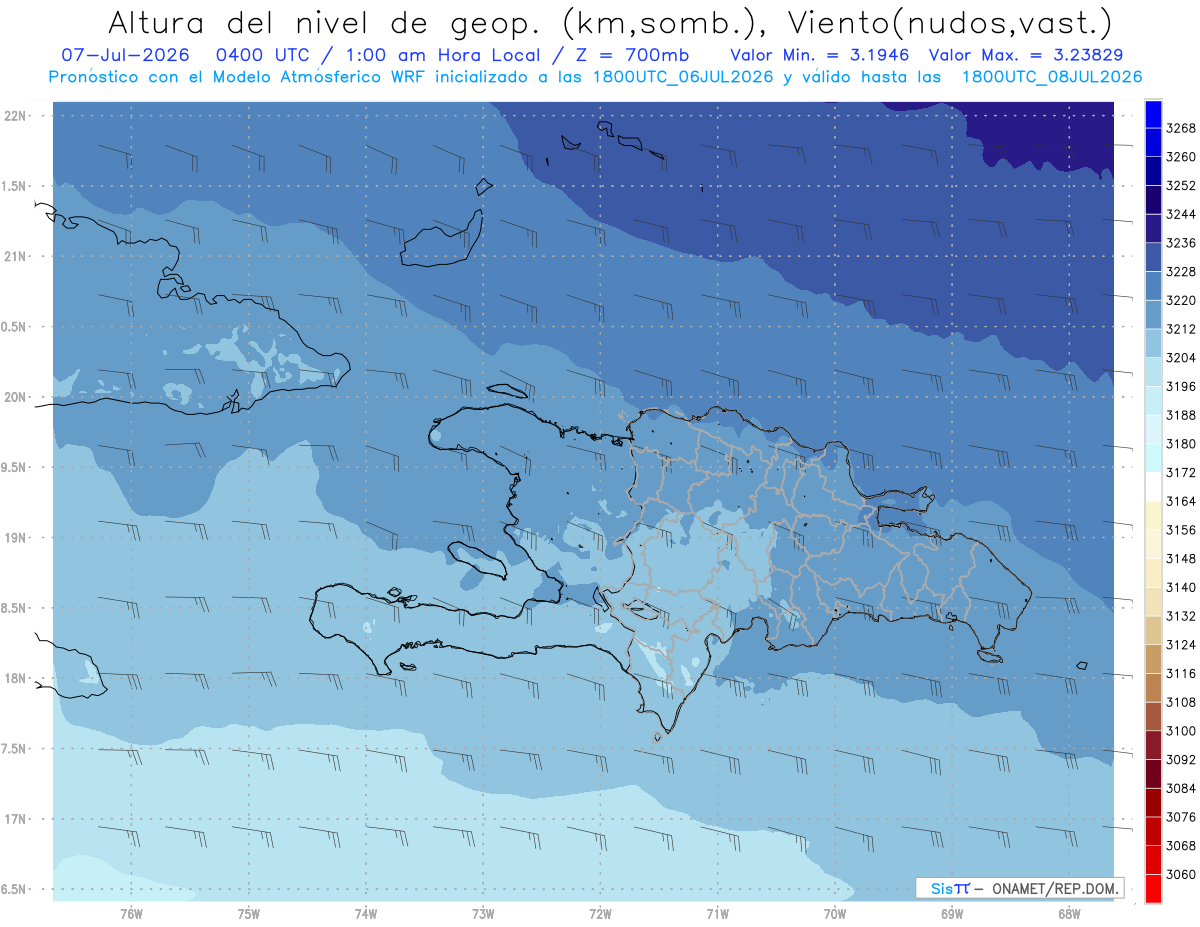This screenshot has height=927, width=1200.
Task: Click the 19N latitude label
Action: click(x=16, y=538)
